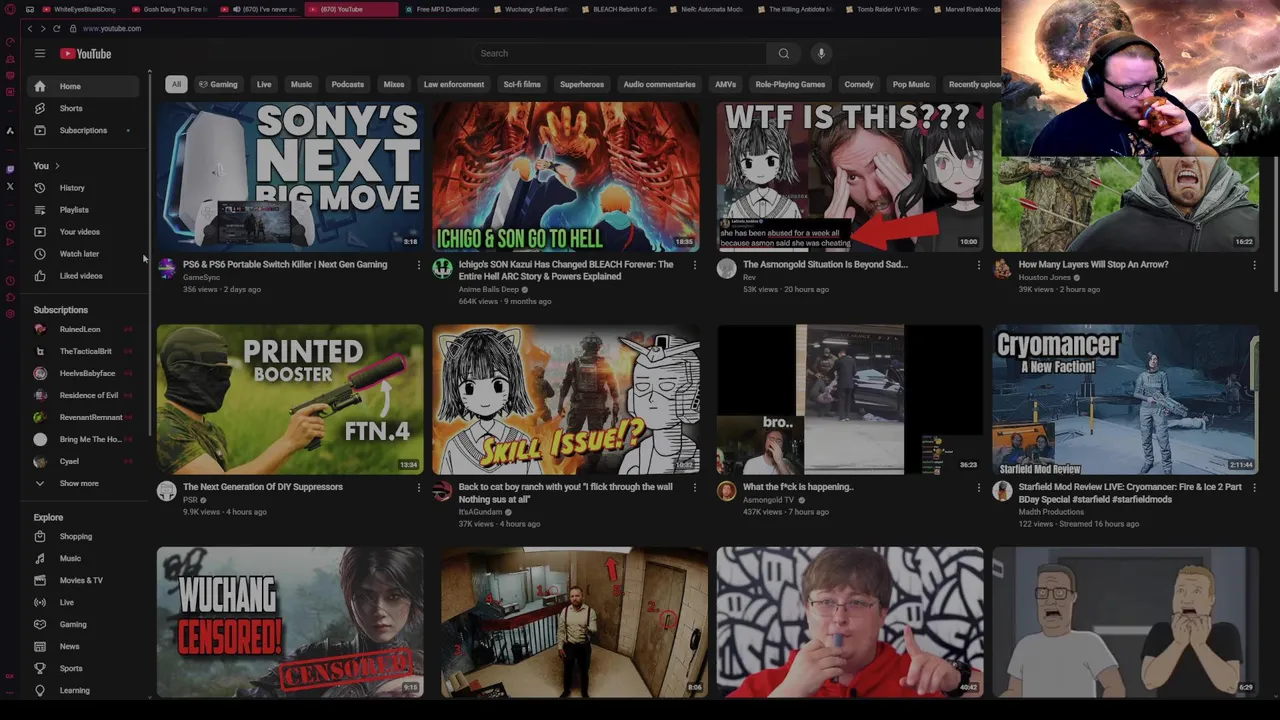The width and height of the screenshot is (1280, 720).
Task: Switch to the Free MP3 Downloader browser tab
Action: coord(441,9)
